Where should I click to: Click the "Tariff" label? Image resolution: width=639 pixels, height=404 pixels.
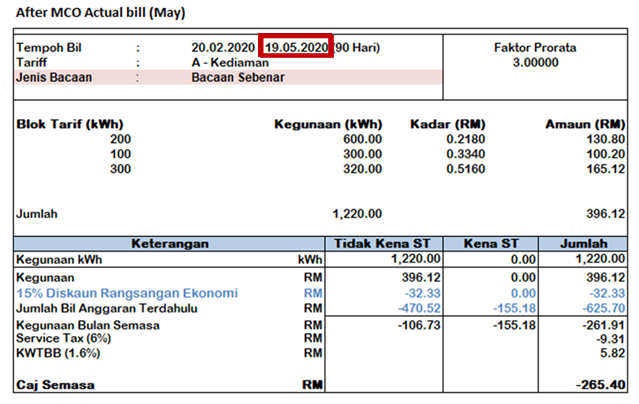click(x=31, y=62)
